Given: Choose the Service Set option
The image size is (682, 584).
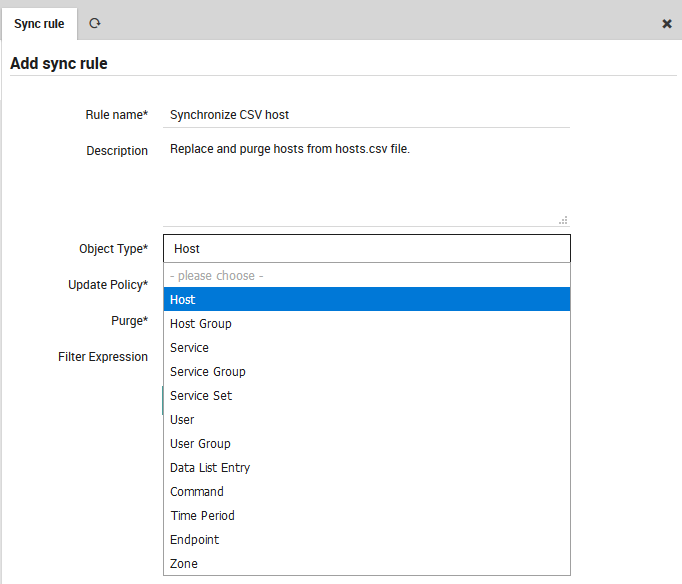Looking at the screenshot, I should coord(366,395).
